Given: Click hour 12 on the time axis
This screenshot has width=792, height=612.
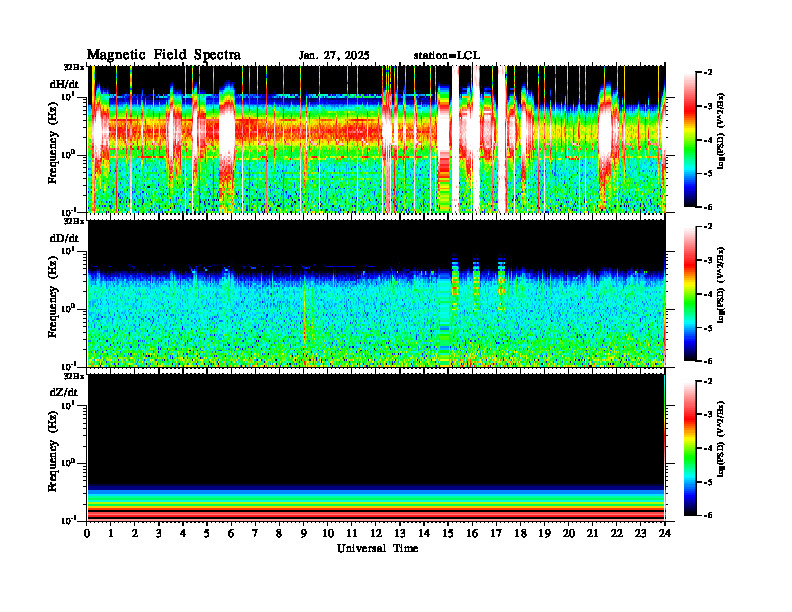Looking at the screenshot, I should pyautogui.click(x=376, y=533).
